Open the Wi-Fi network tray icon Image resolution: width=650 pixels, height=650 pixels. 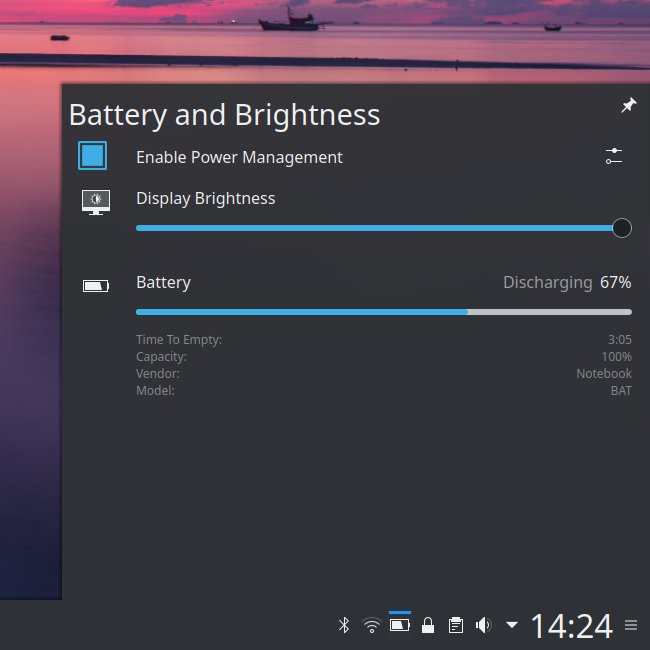click(371, 626)
